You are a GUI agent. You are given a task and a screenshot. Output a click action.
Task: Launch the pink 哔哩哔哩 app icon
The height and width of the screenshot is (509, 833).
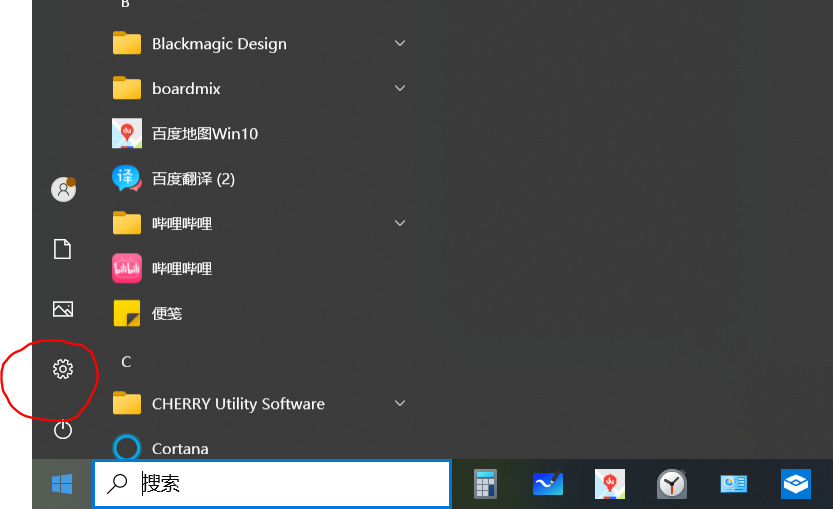pyautogui.click(x=127, y=268)
